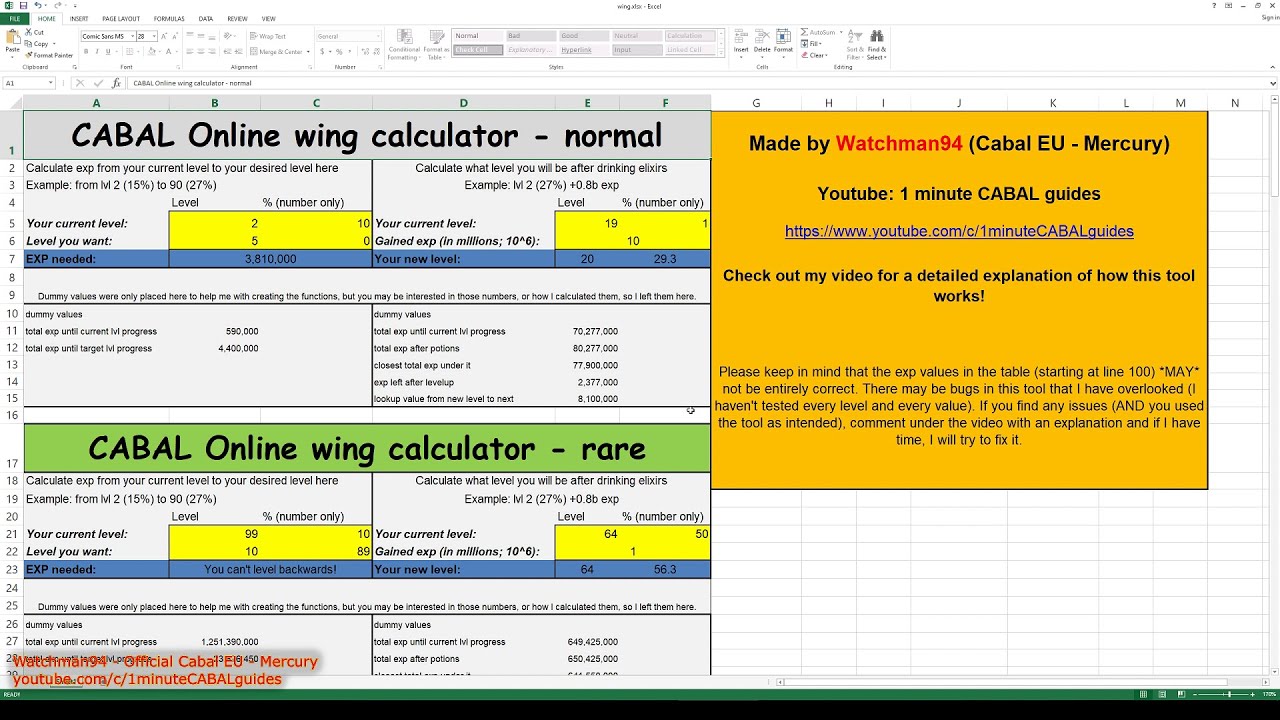
Task: Click the AutoSum sigma icon
Action: (806, 32)
